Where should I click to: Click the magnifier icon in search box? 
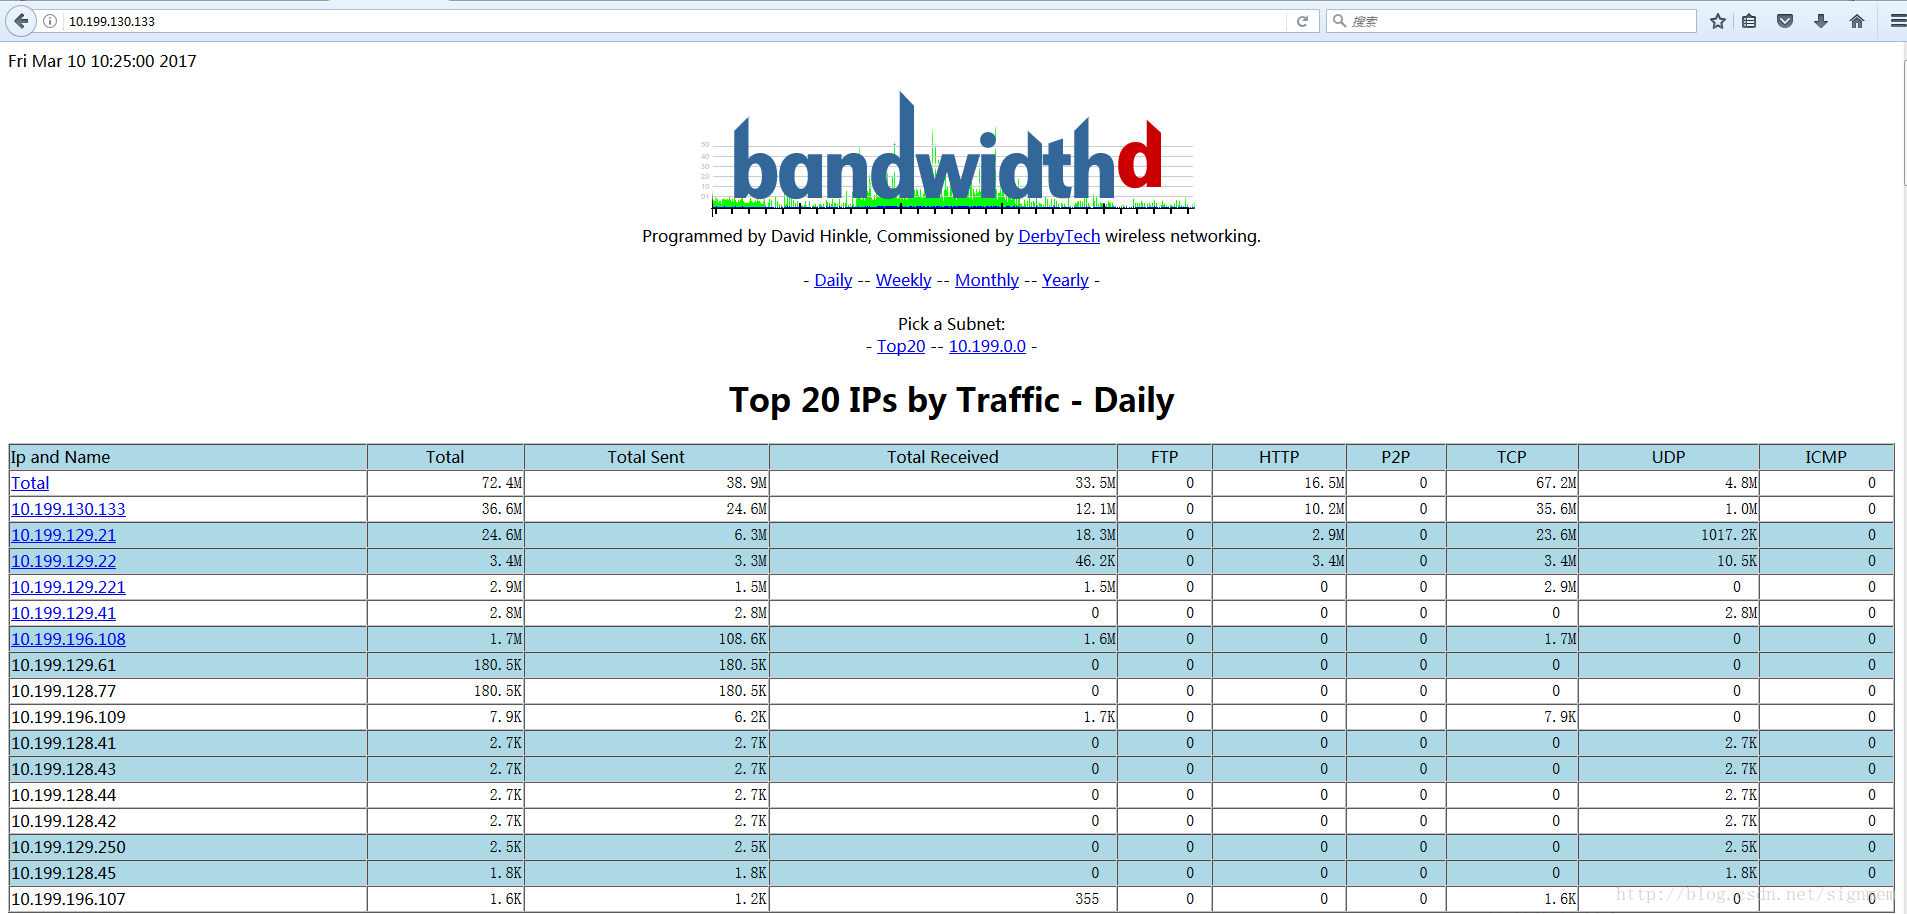[1339, 21]
